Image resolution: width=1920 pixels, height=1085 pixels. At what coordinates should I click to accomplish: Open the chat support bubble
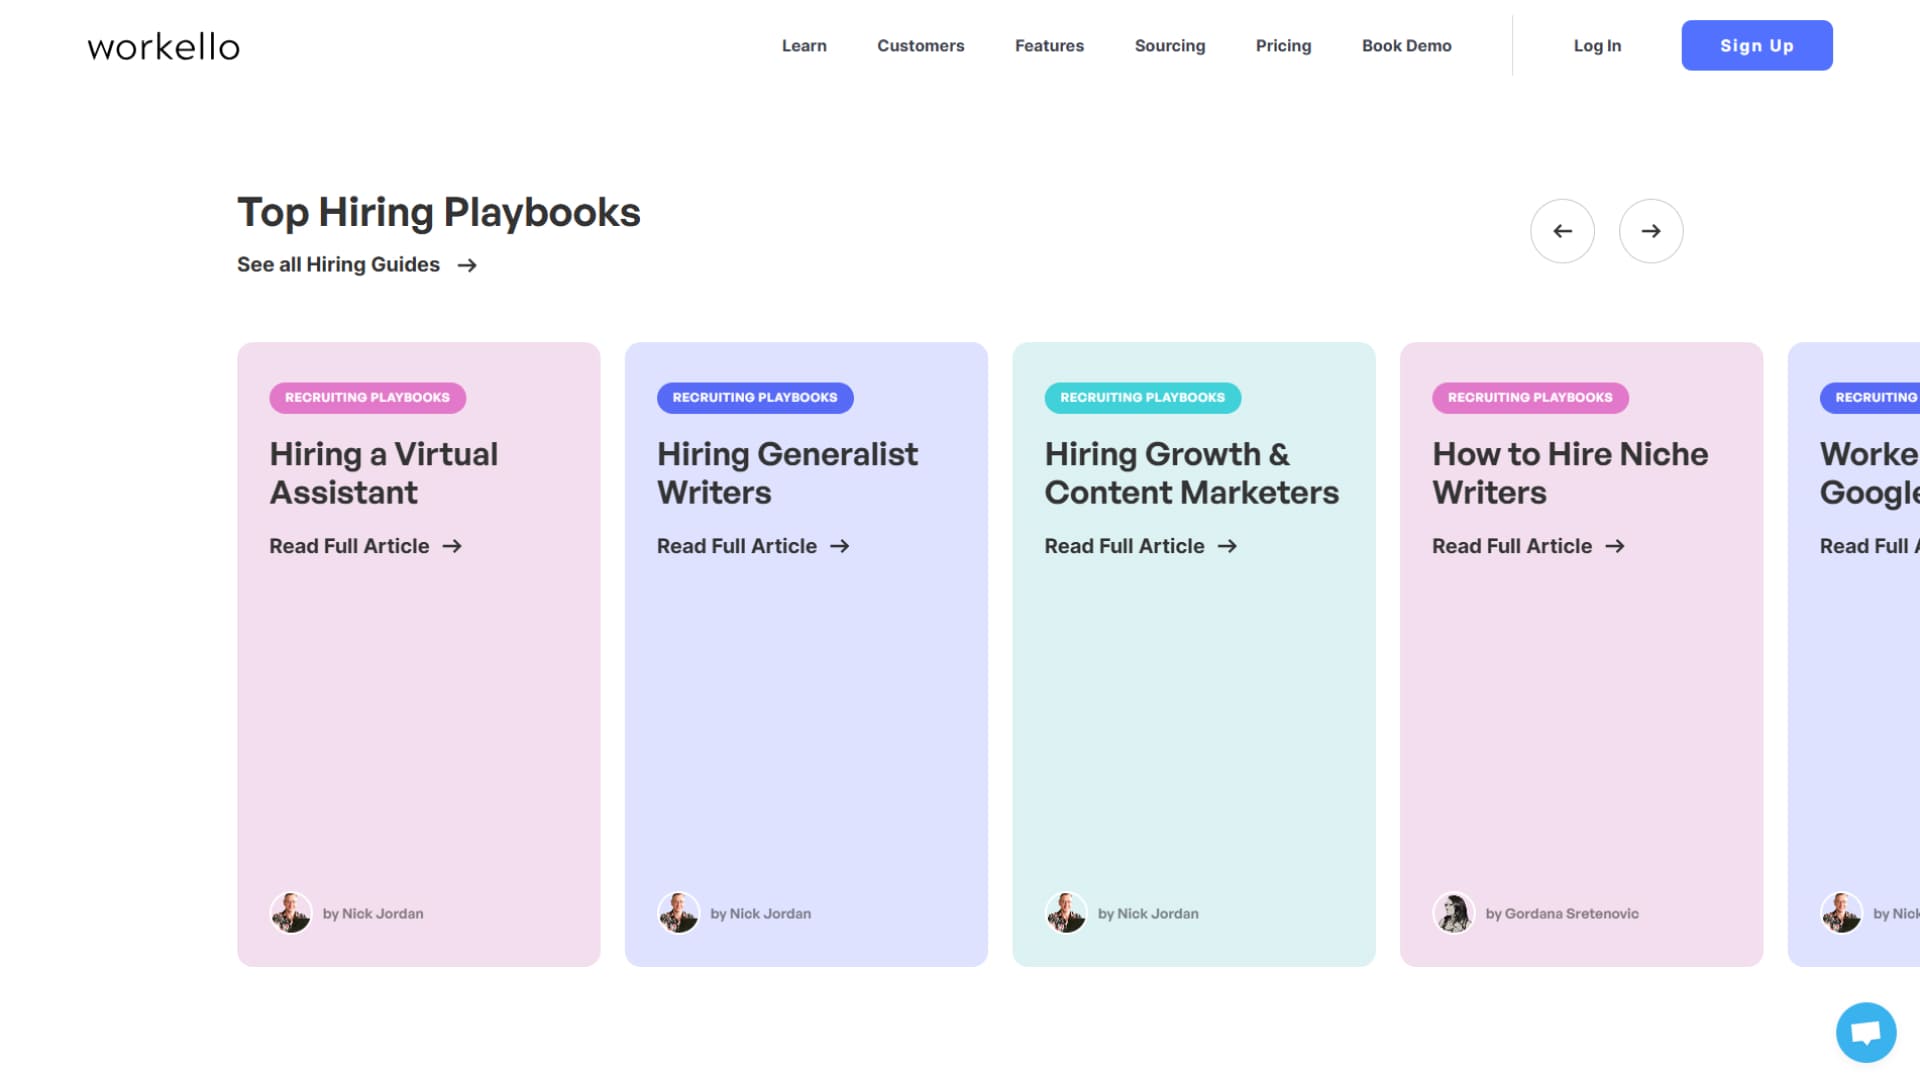[x=1865, y=1032]
